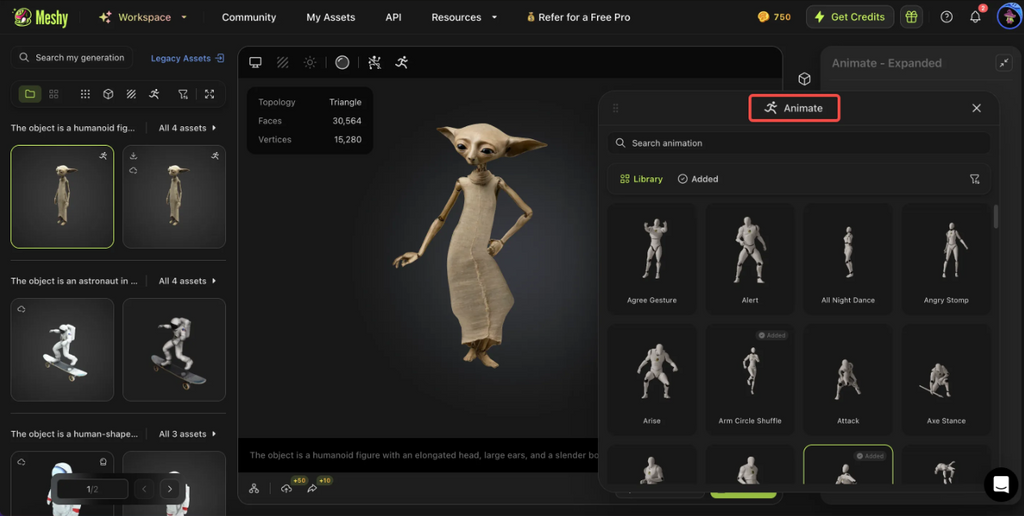
Task: Toggle the lighting sun icon in viewport
Action: [x=310, y=62]
